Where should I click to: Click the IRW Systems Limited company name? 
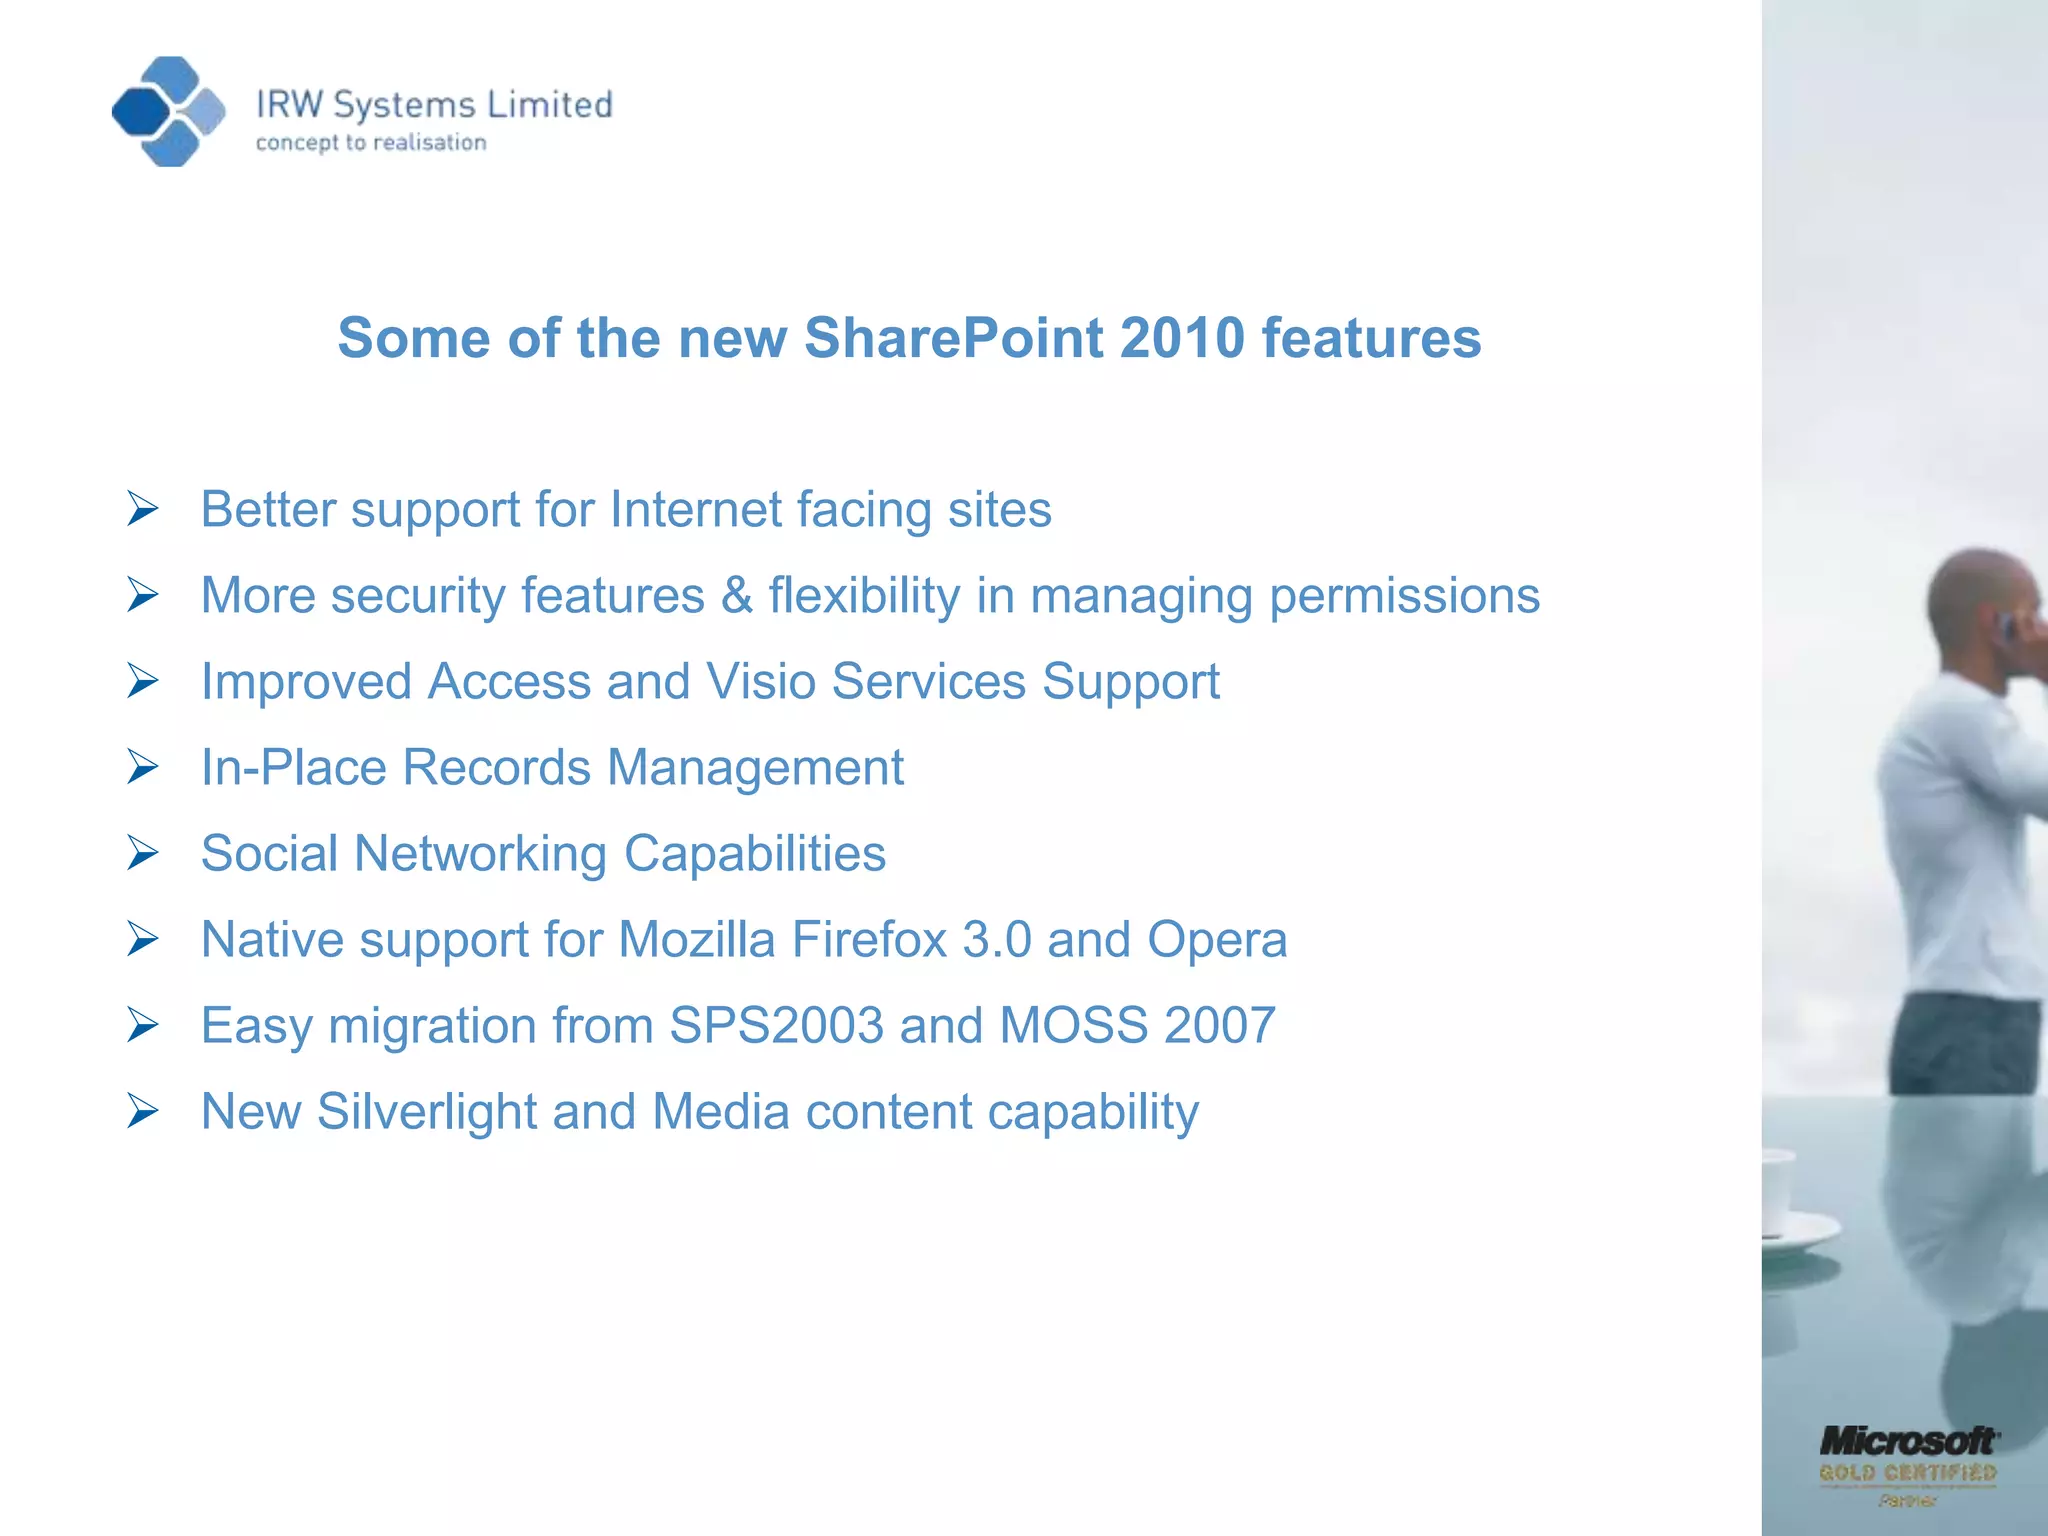pyautogui.click(x=434, y=105)
